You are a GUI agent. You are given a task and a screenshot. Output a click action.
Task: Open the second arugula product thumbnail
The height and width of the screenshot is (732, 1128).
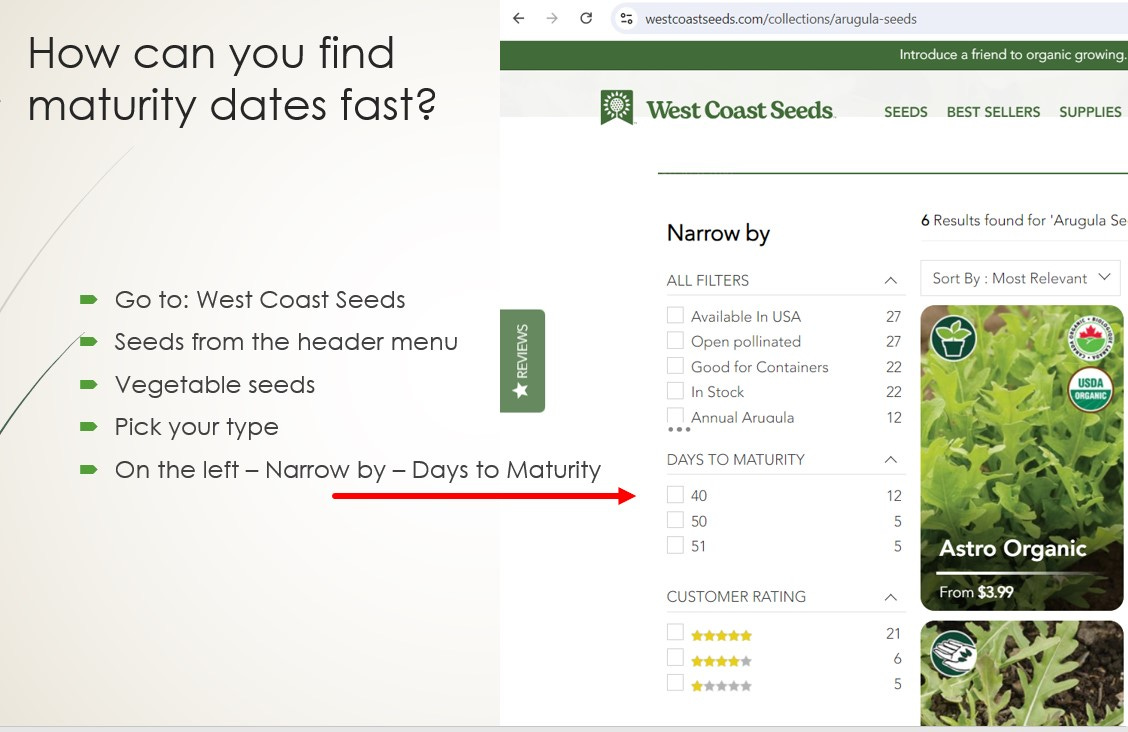click(1022, 673)
